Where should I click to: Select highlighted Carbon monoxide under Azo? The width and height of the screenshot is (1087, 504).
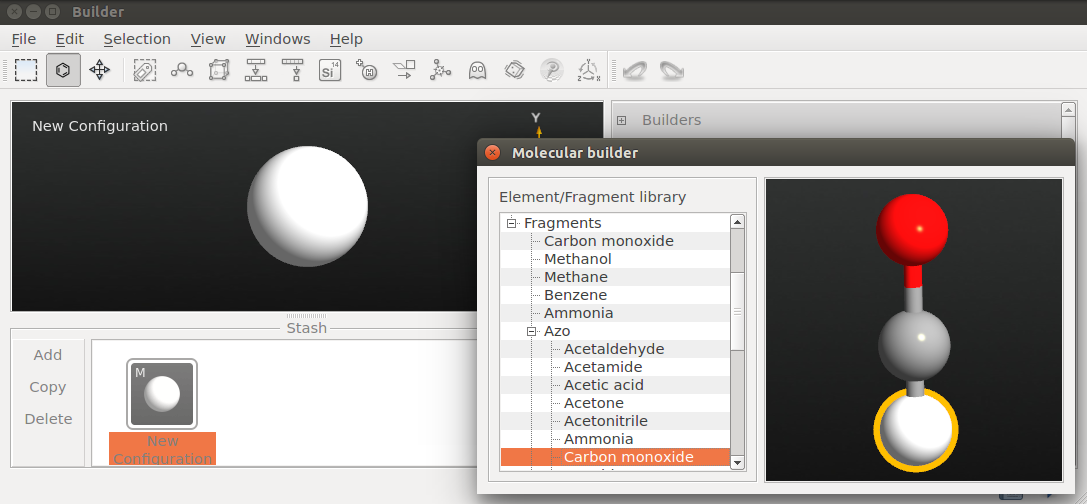coord(629,457)
